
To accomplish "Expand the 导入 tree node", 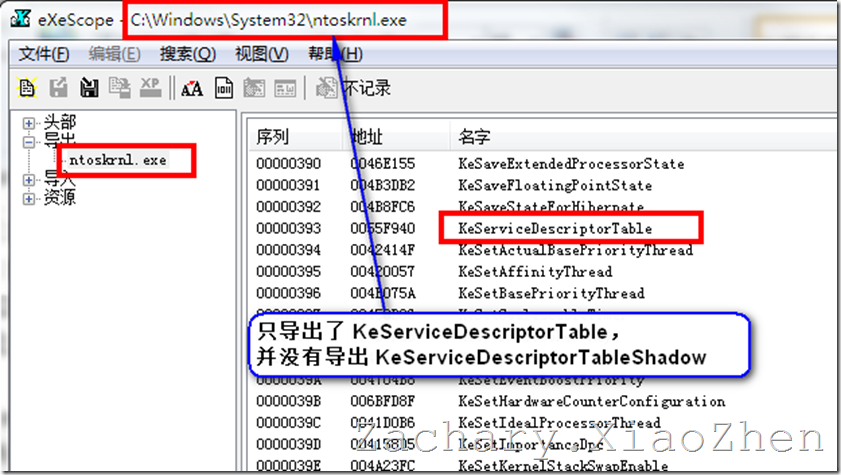I will pyautogui.click(x=28, y=180).
